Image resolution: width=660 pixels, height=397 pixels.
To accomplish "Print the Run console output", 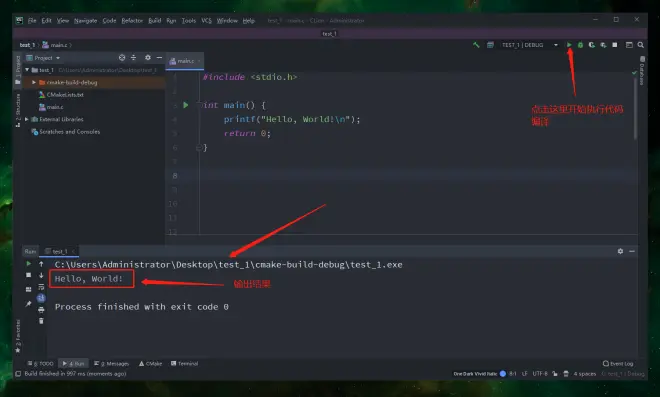I will [41, 310].
